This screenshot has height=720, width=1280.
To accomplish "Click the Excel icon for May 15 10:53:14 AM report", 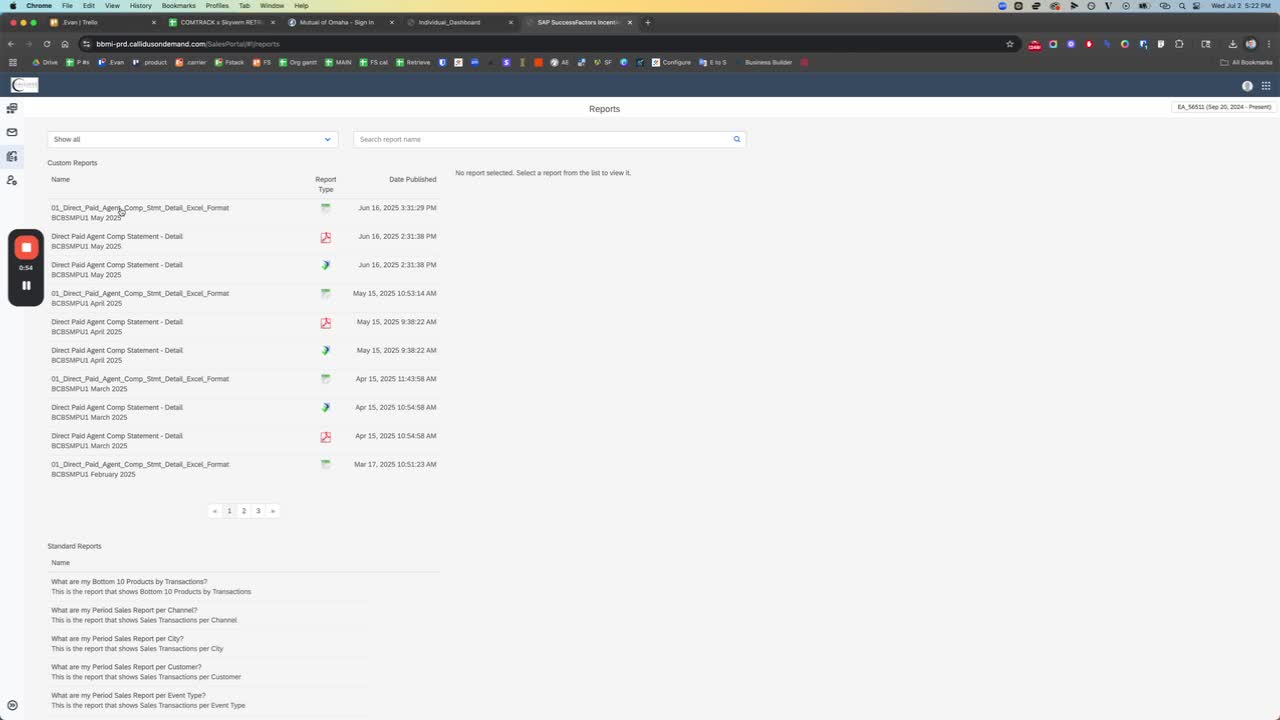I will coord(325,294).
